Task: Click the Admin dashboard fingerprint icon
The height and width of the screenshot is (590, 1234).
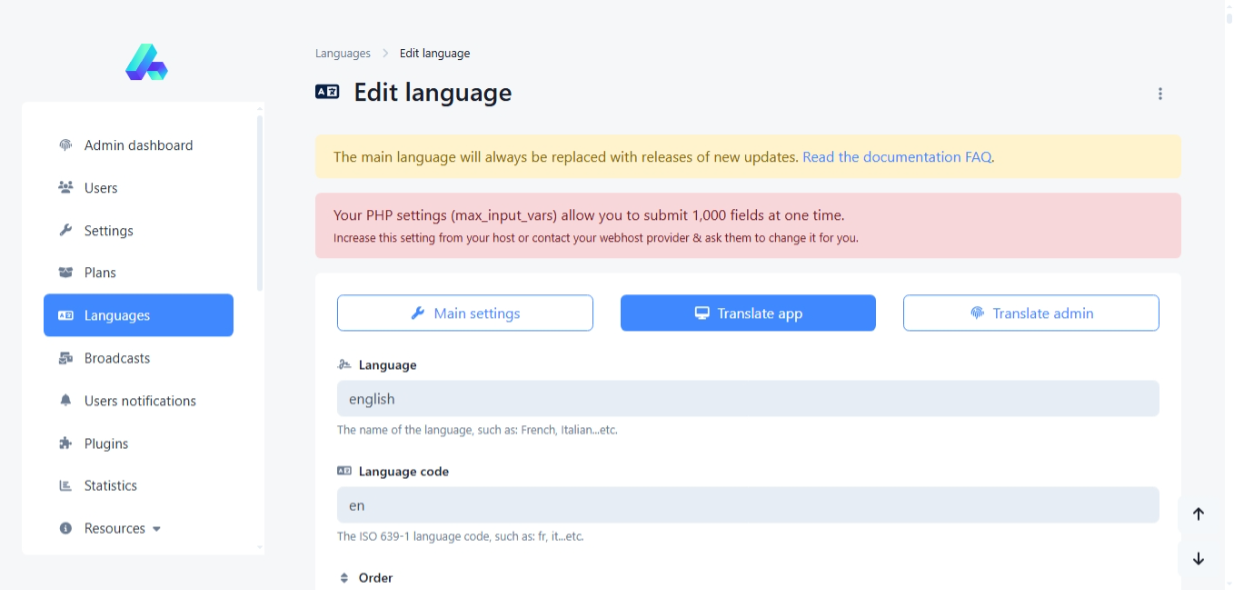Action: (66, 145)
